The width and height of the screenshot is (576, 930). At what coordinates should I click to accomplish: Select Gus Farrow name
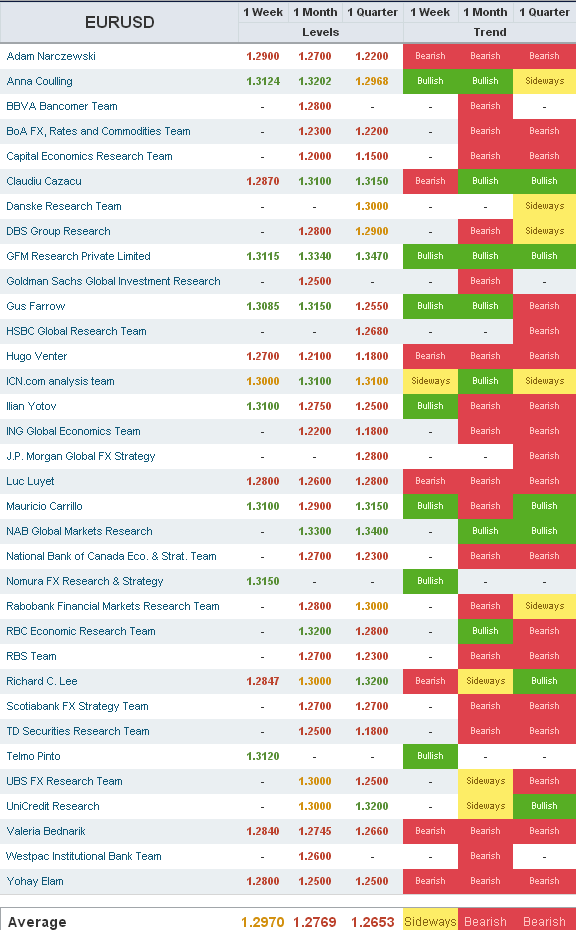click(x=36, y=306)
